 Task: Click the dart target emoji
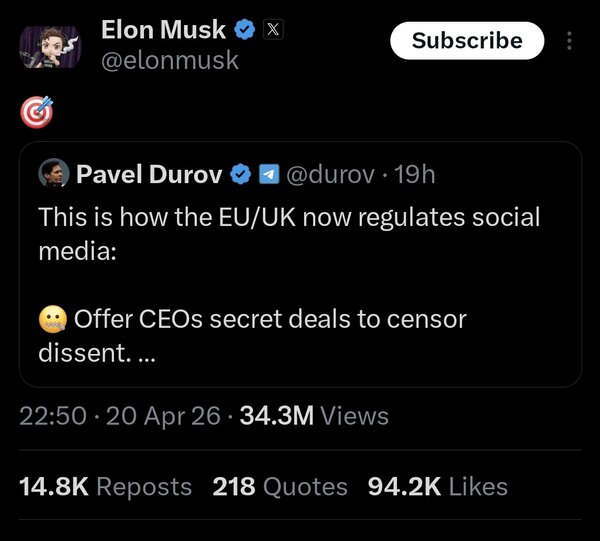[x=35, y=114]
